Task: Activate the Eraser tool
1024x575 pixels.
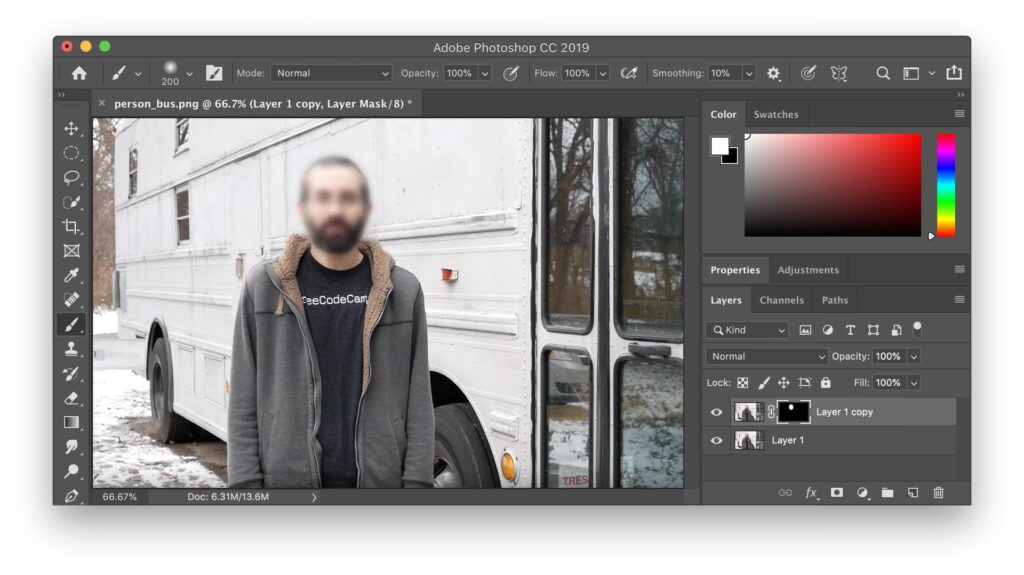Action: (x=71, y=398)
